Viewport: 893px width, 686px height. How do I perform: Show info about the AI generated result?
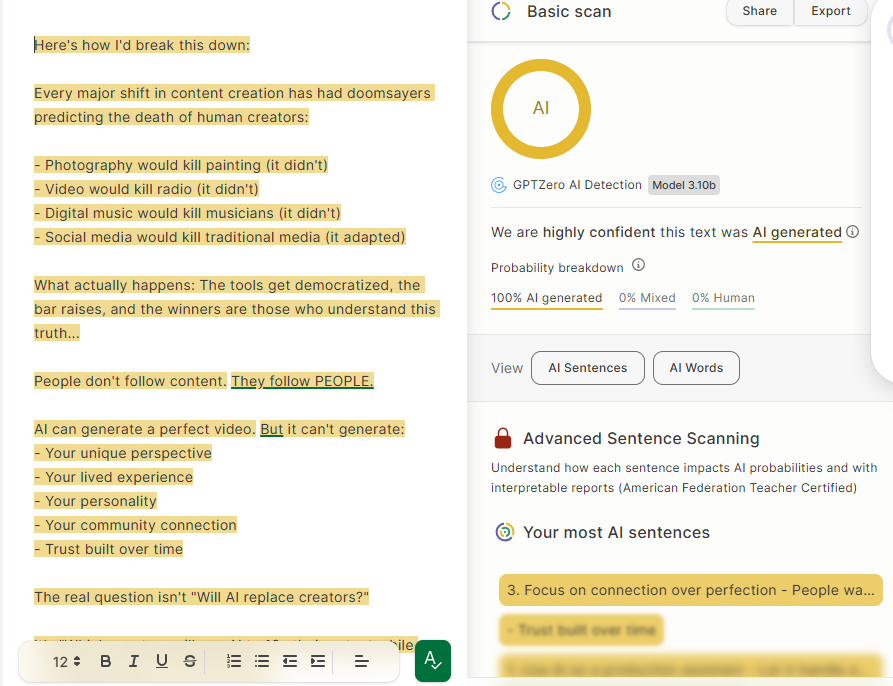pos(853,232)
